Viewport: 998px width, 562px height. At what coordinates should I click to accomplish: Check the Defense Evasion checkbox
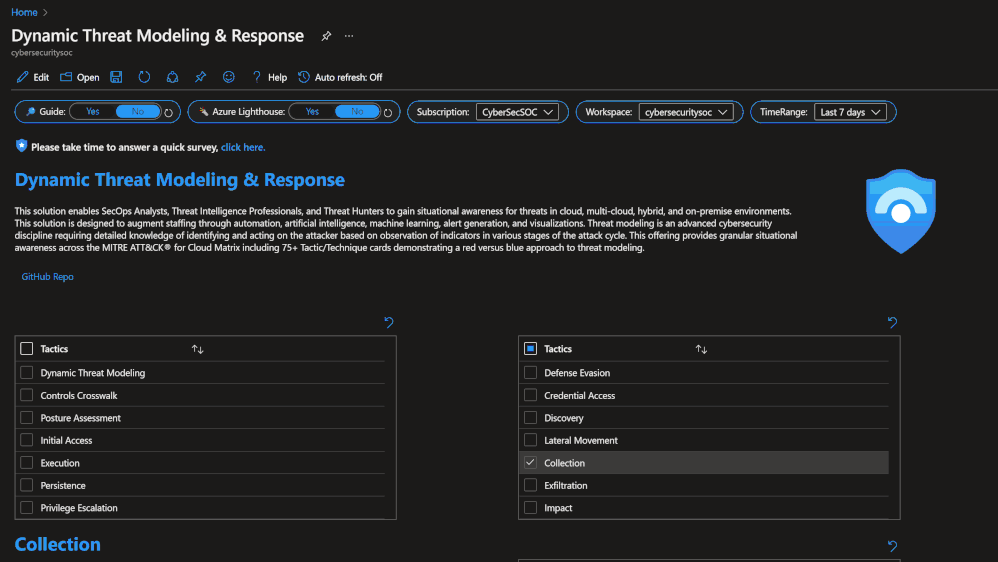[530, 372]
